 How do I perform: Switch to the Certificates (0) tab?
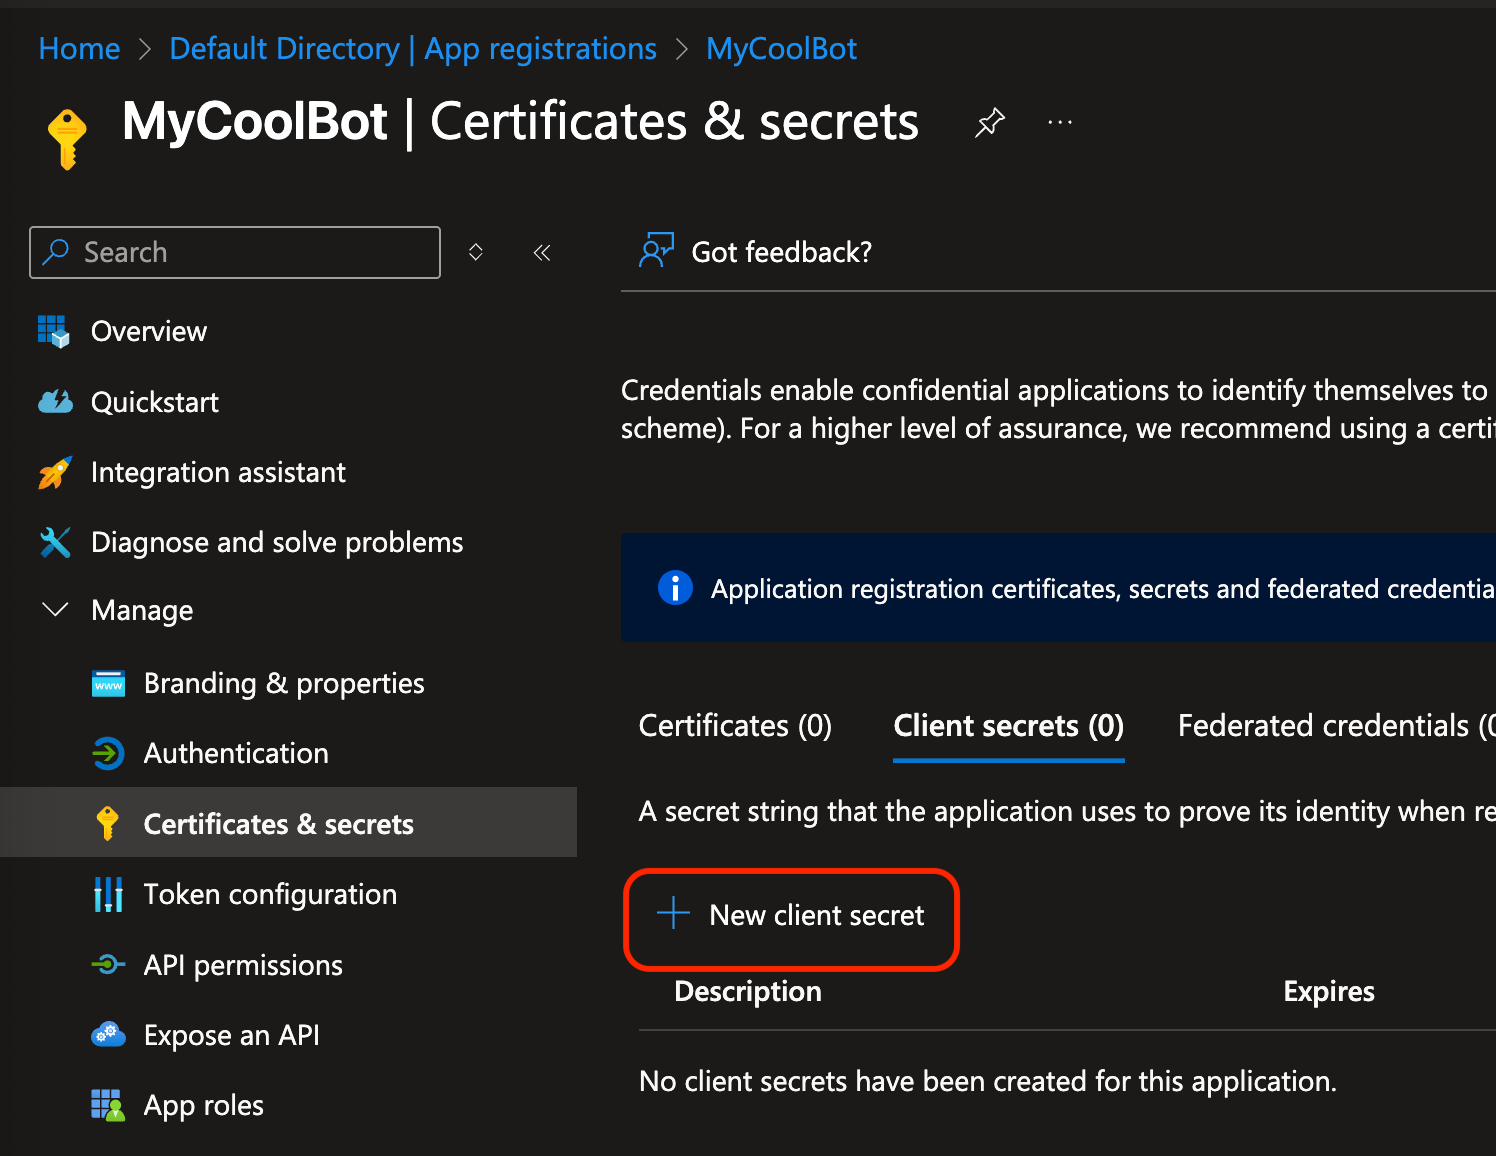point(735,725)
